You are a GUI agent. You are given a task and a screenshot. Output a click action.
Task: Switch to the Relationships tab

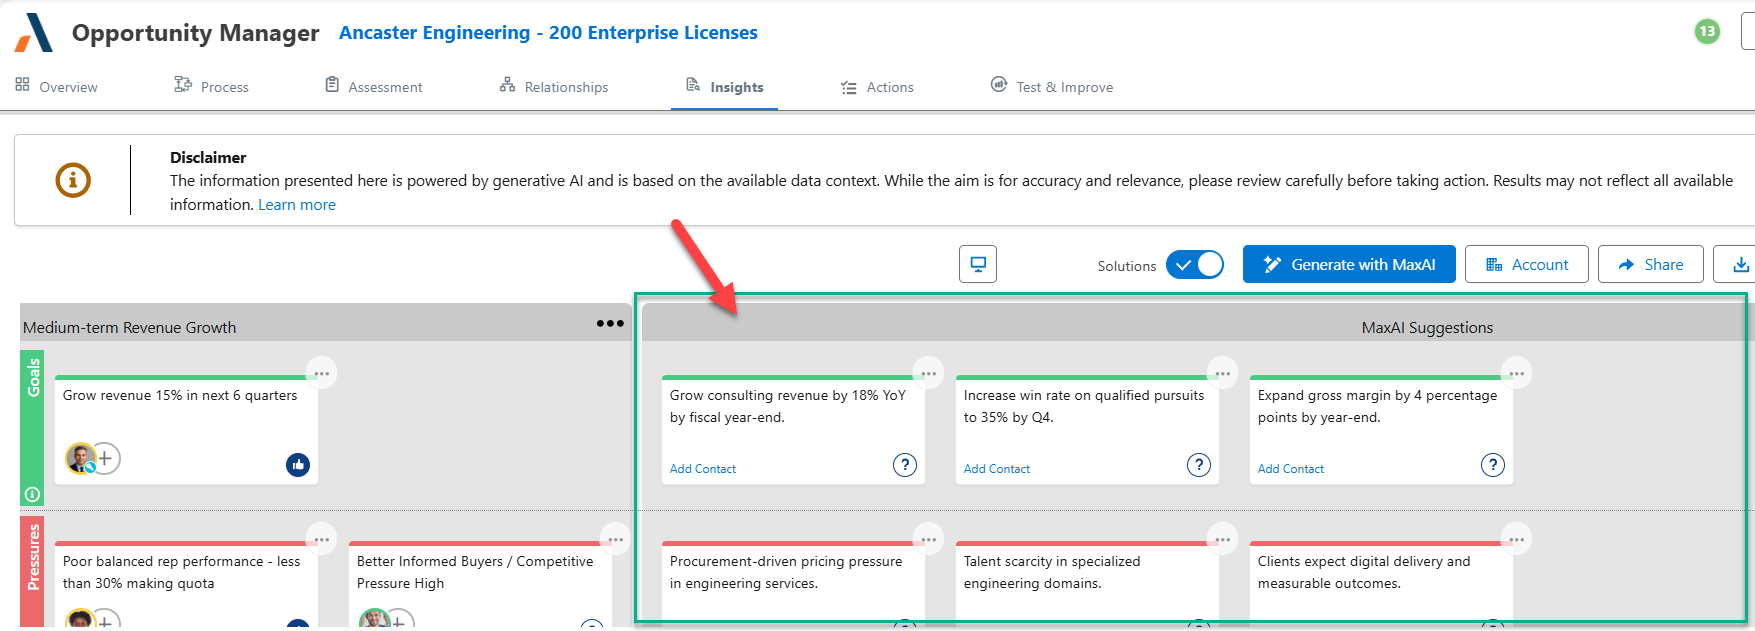point(555,87)
